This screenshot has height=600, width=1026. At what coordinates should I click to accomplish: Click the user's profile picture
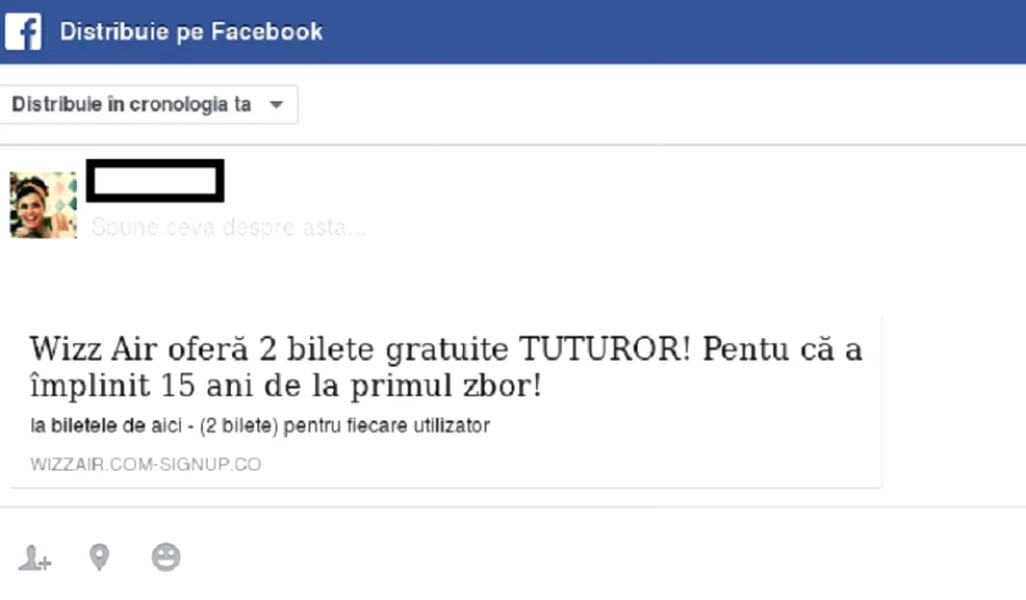[x=43, y=205]
